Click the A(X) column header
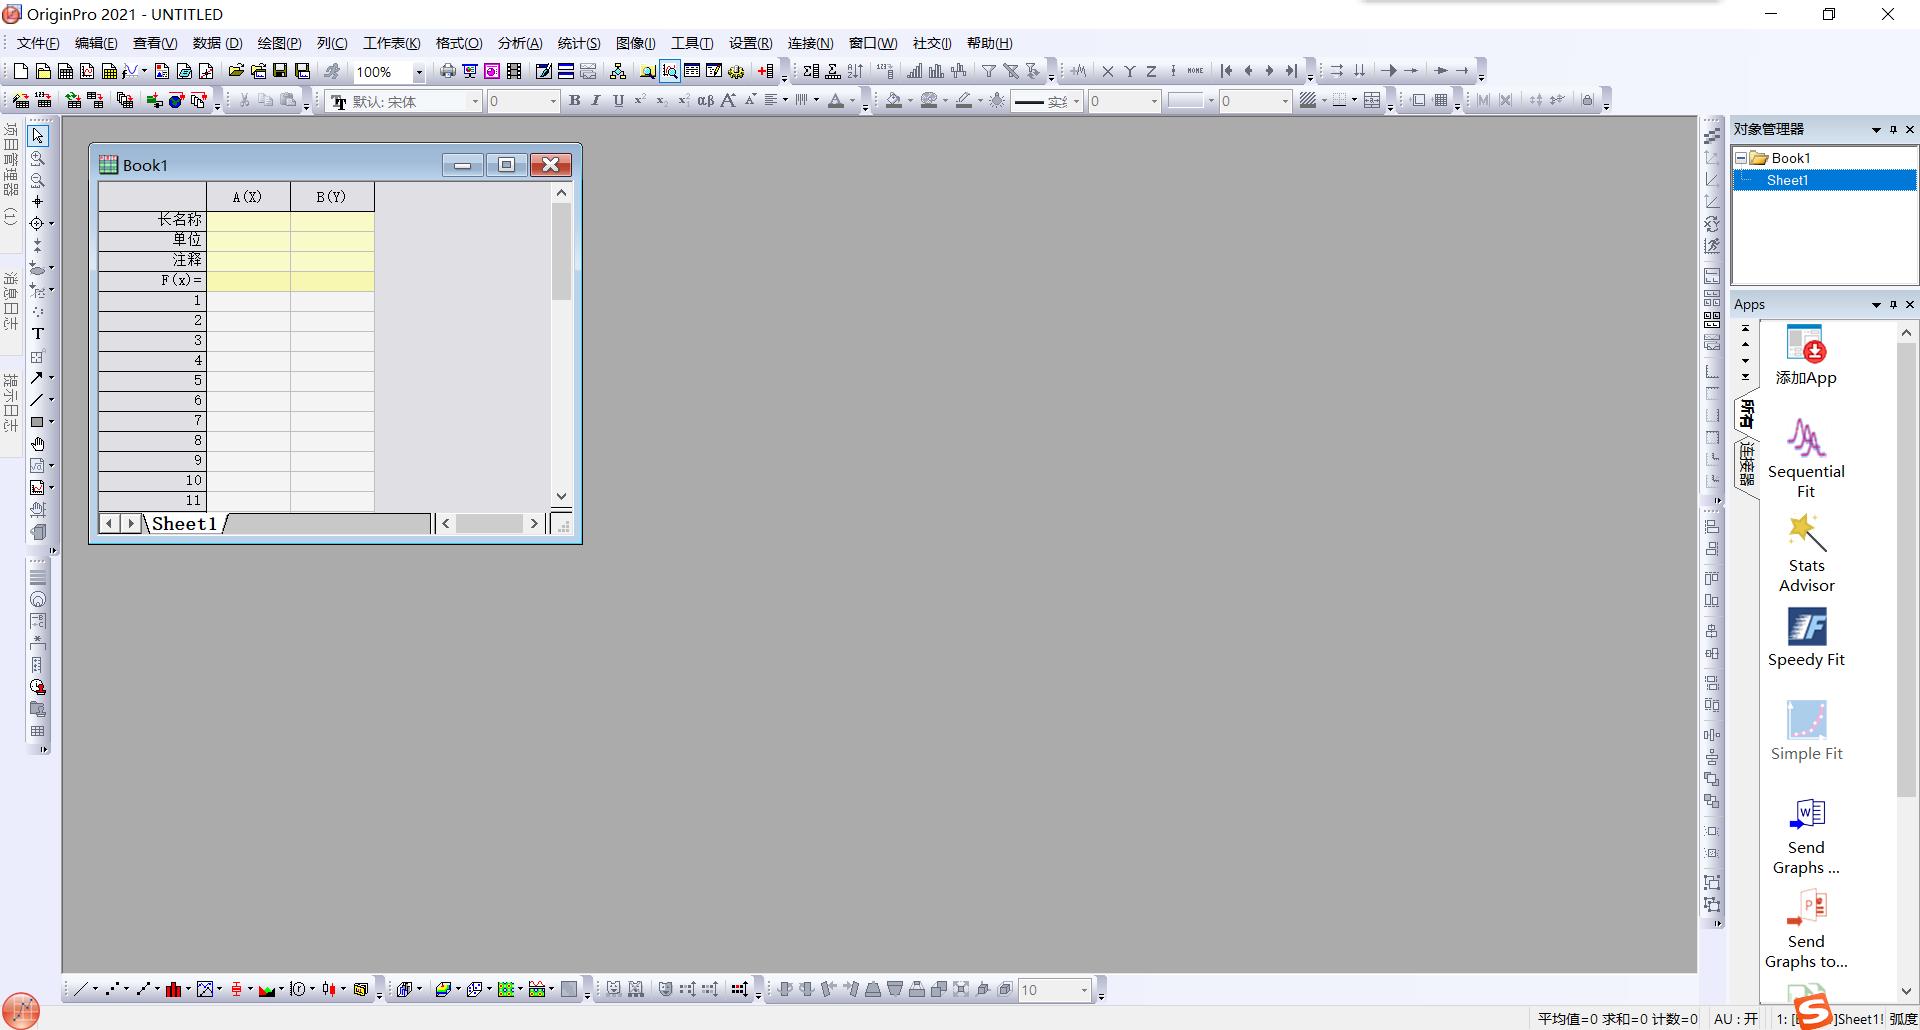Screen dimensions: 1920x1030 248,197
